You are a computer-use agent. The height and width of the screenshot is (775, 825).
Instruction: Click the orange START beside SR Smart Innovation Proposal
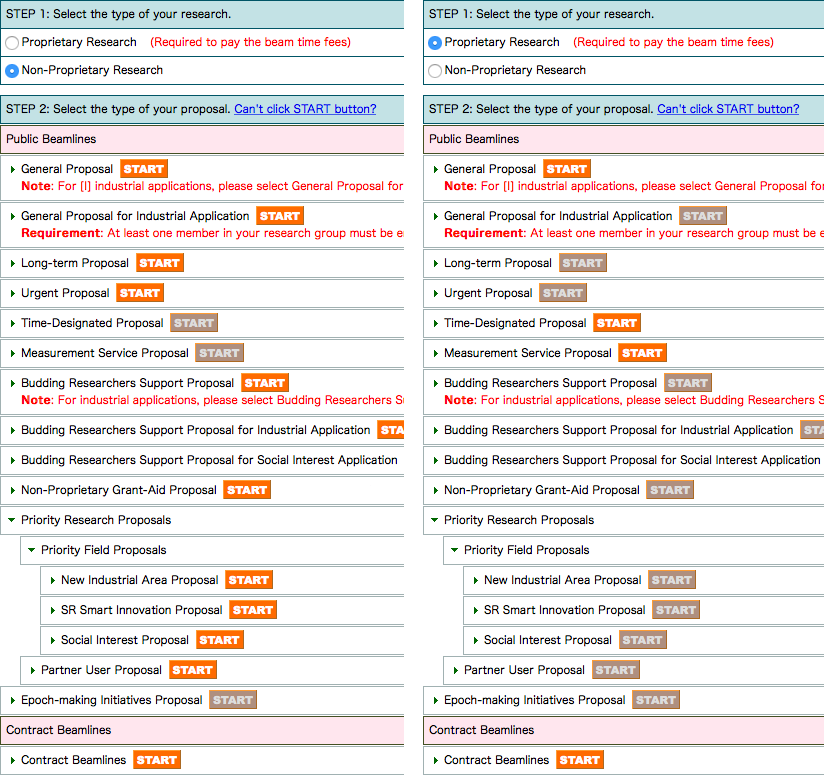253,610
